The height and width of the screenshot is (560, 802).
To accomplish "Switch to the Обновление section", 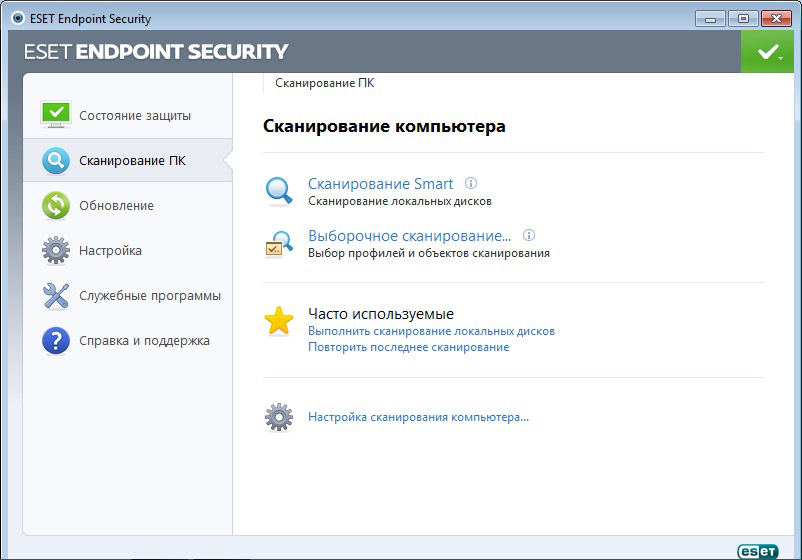I will point(117,205).
